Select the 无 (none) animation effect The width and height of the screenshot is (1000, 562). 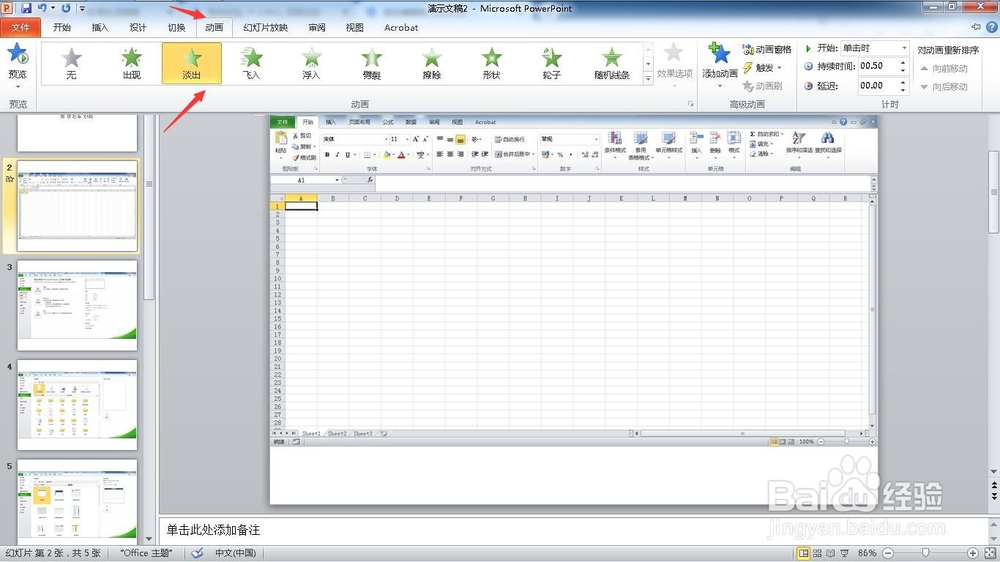[x=71, y=63]
